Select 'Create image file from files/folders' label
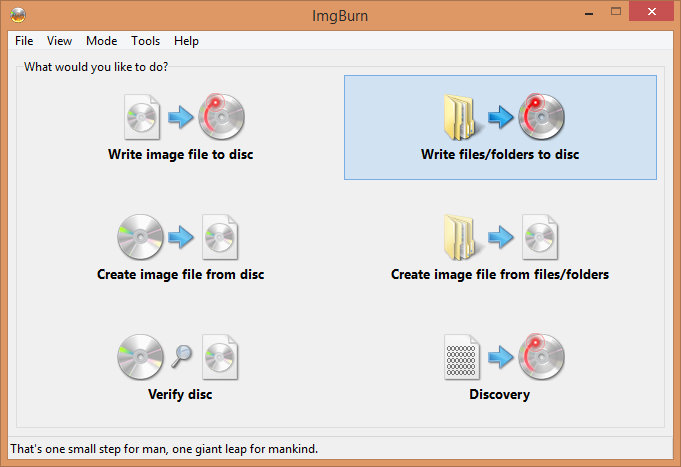The image size is (681, 467). click(x=500, y=275)
